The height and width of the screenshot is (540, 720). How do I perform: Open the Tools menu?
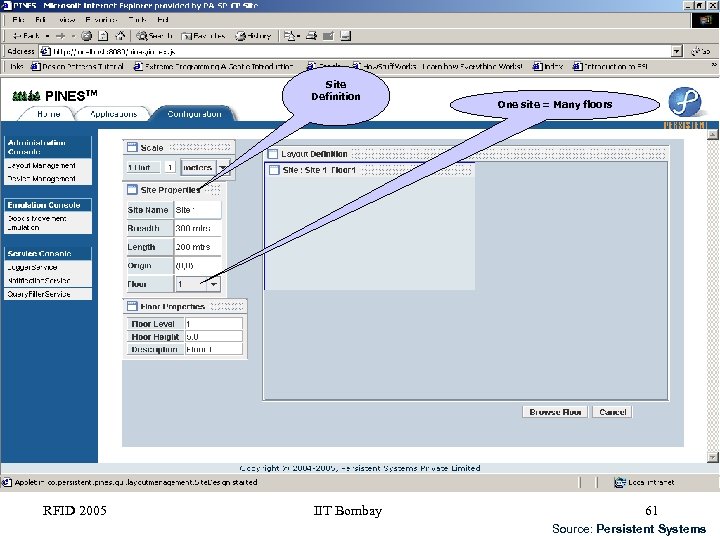[137, 20]
